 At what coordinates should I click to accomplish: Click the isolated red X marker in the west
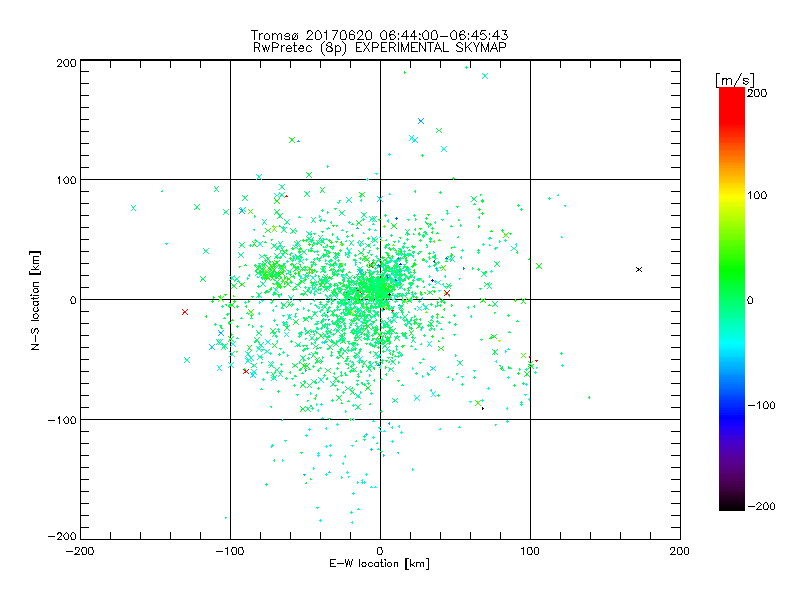tap(185, 312)
